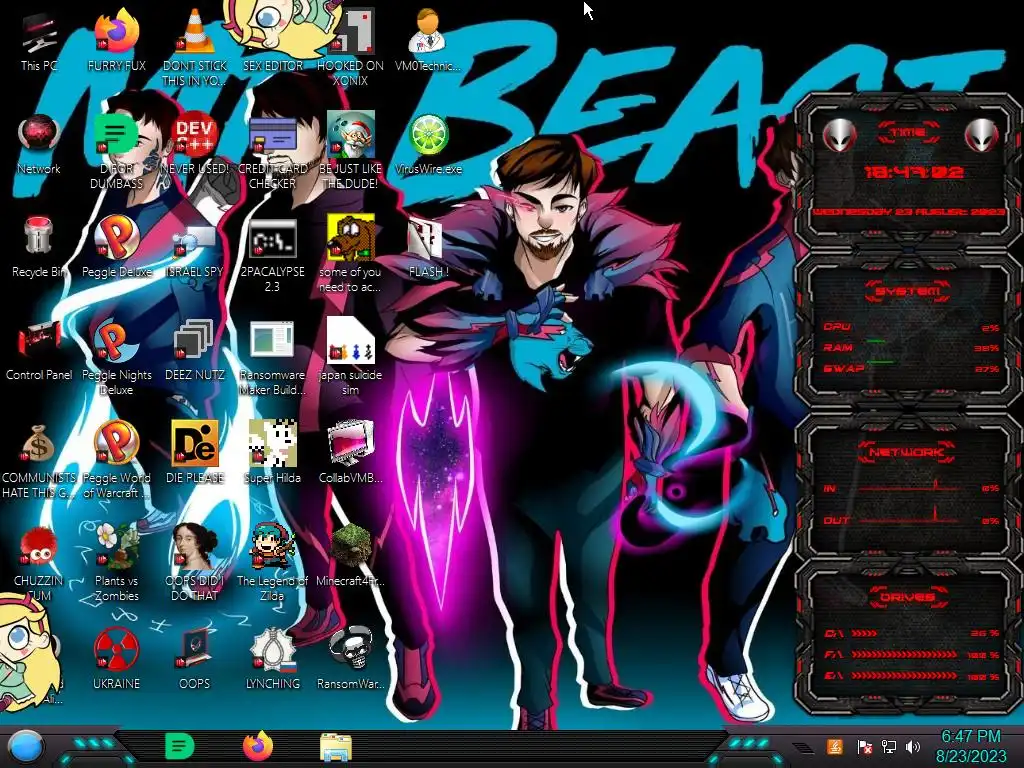
Task: Click the Action Center flag tray icon
Action: tap(864, 746)
